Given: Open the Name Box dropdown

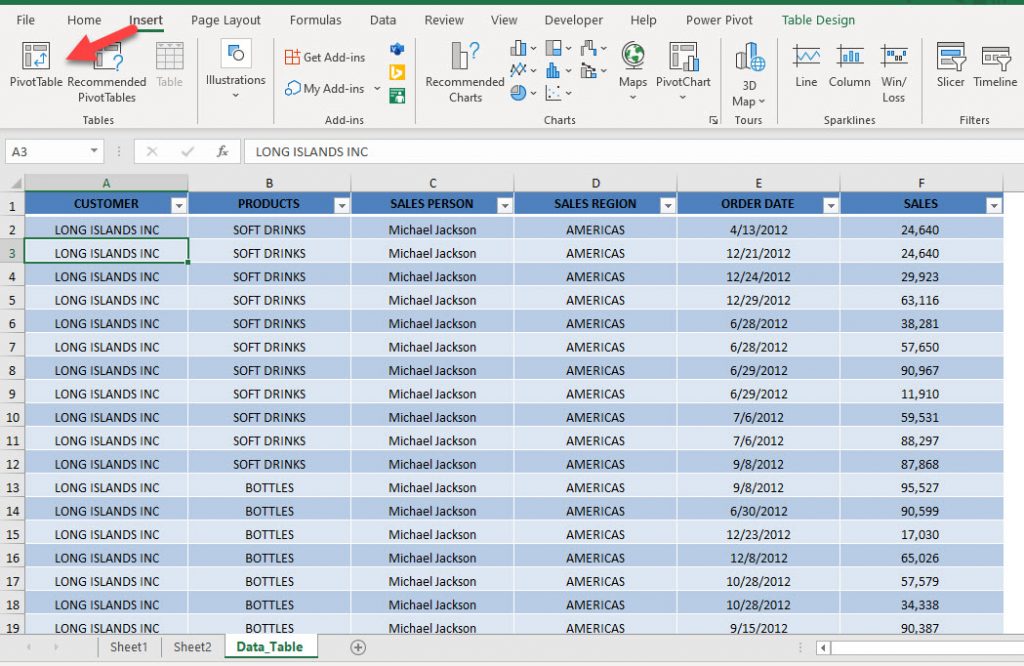Looking at the screenshot, I should pos(94,148).
